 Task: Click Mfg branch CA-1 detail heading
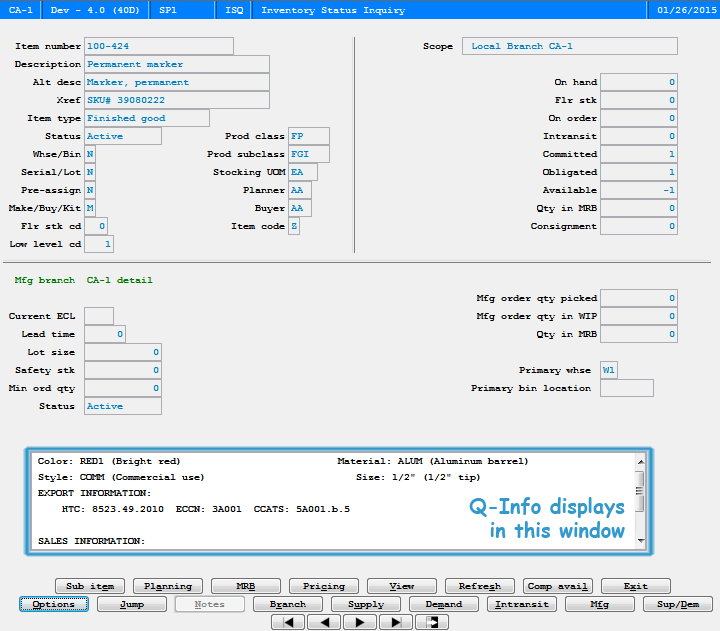pos(83,280)
